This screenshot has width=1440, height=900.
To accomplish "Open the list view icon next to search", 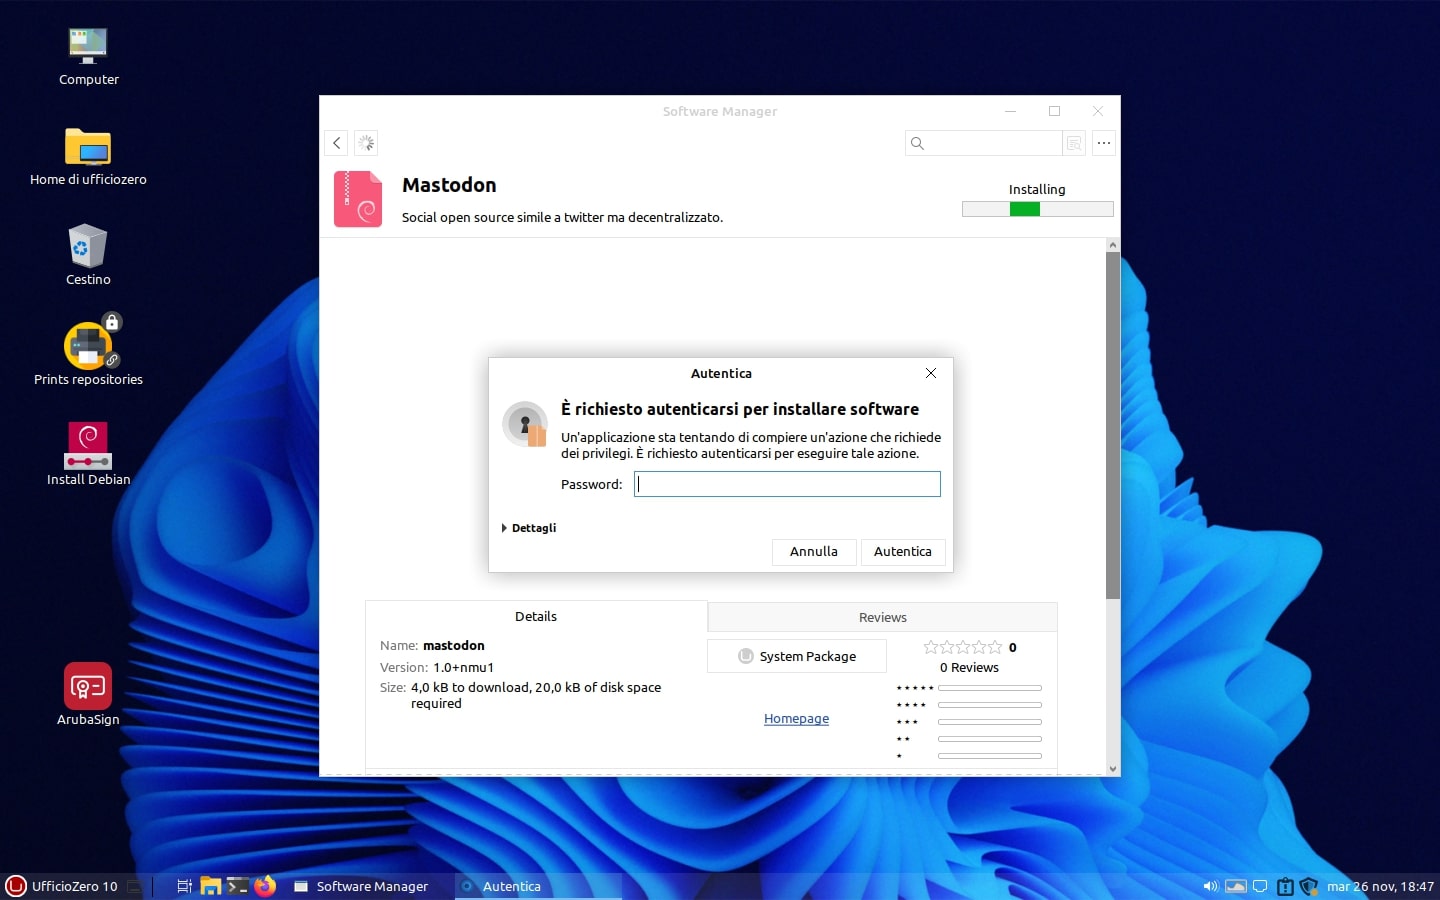I will (1074, 143).
